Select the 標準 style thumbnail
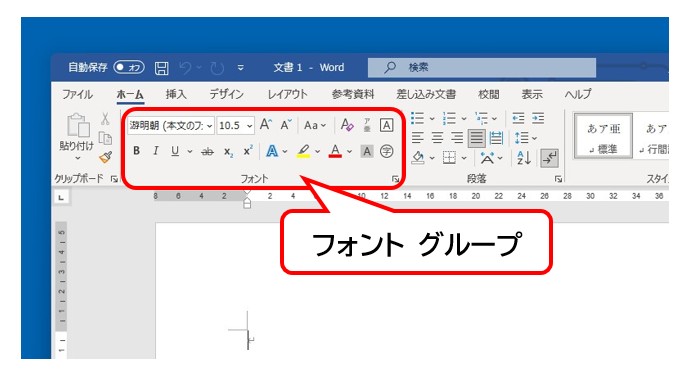This screenshot has width=691, height=370. 604,136
